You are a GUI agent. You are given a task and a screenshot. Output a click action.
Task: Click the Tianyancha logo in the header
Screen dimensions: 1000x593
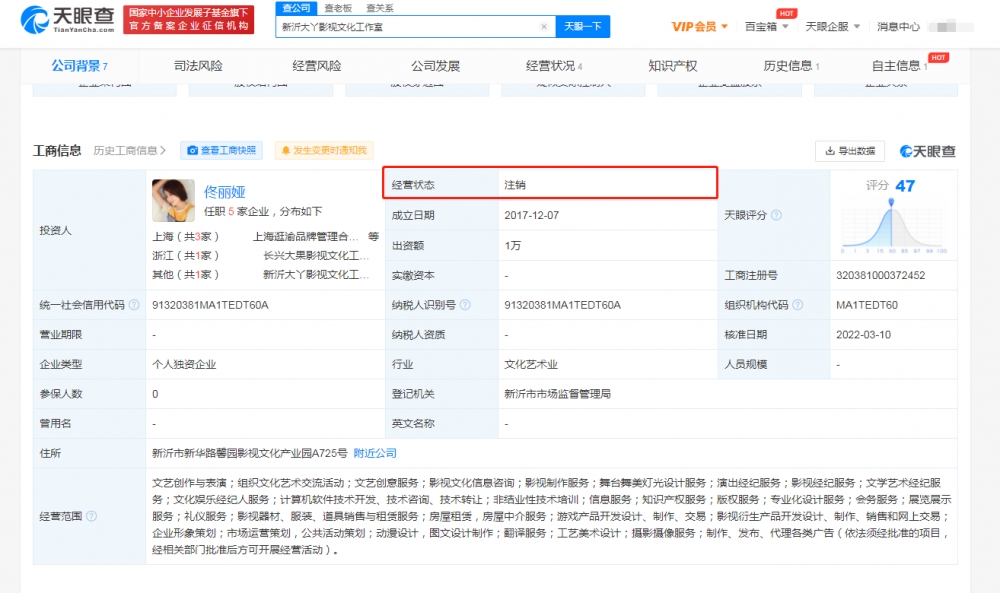point(68,20)
